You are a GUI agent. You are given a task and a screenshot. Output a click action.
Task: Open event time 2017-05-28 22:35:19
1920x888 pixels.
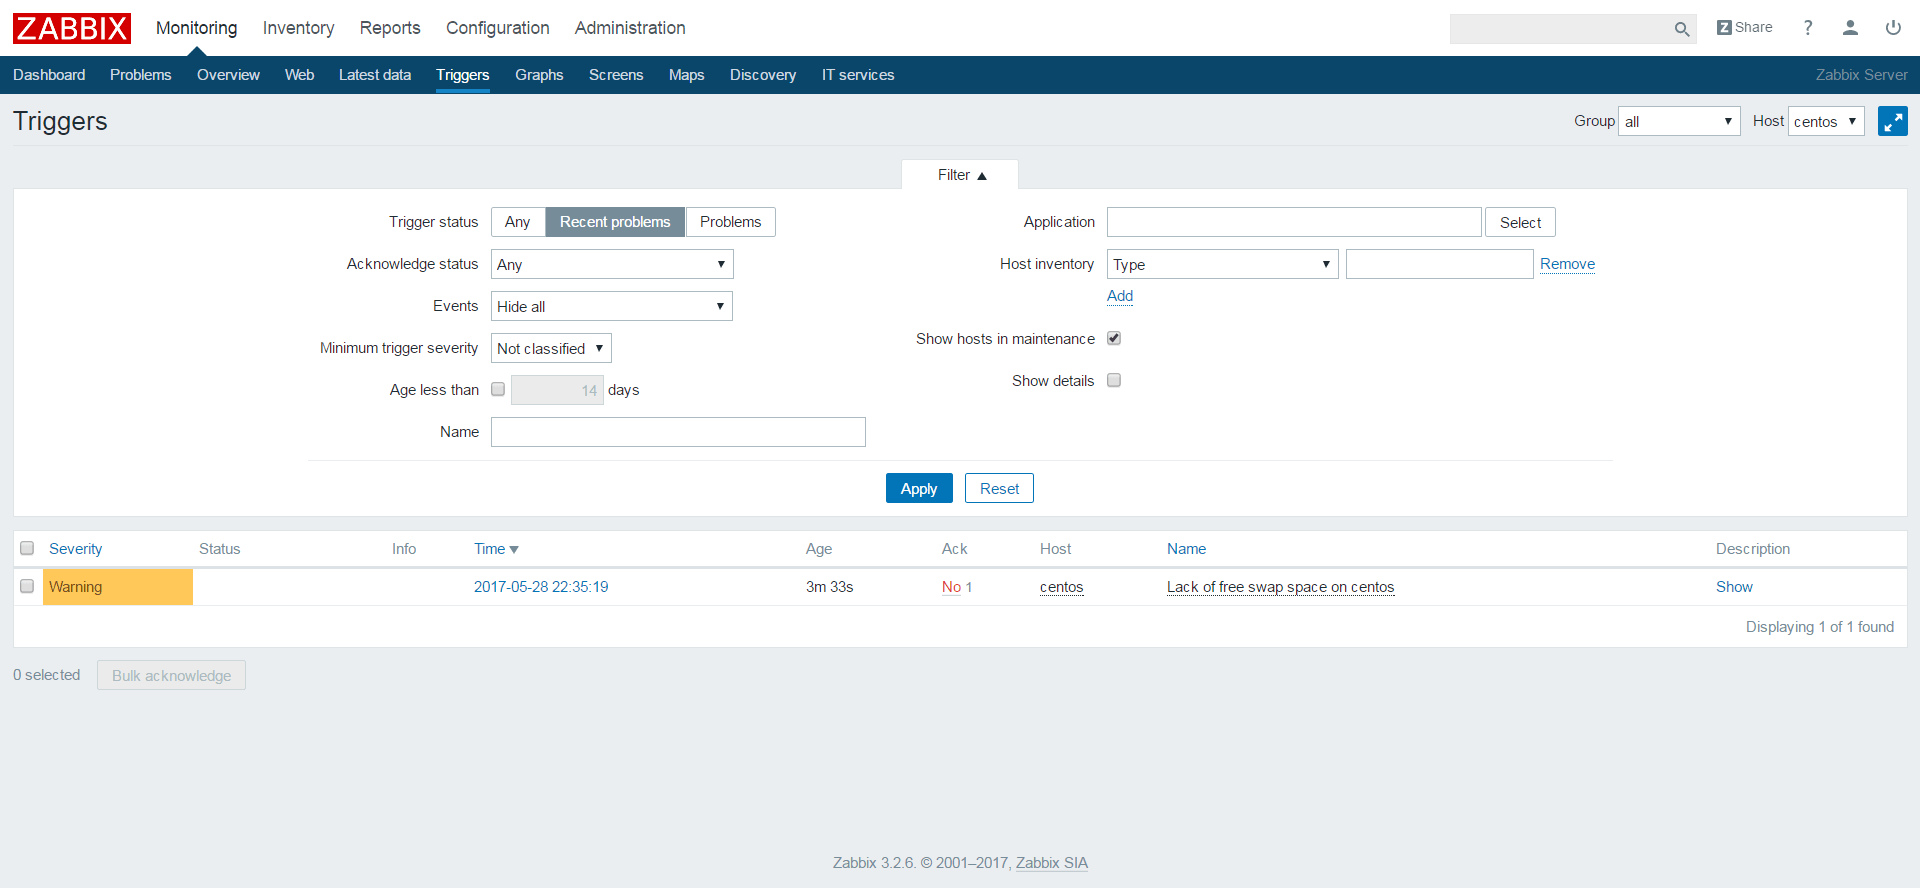[x=541, y=587]
